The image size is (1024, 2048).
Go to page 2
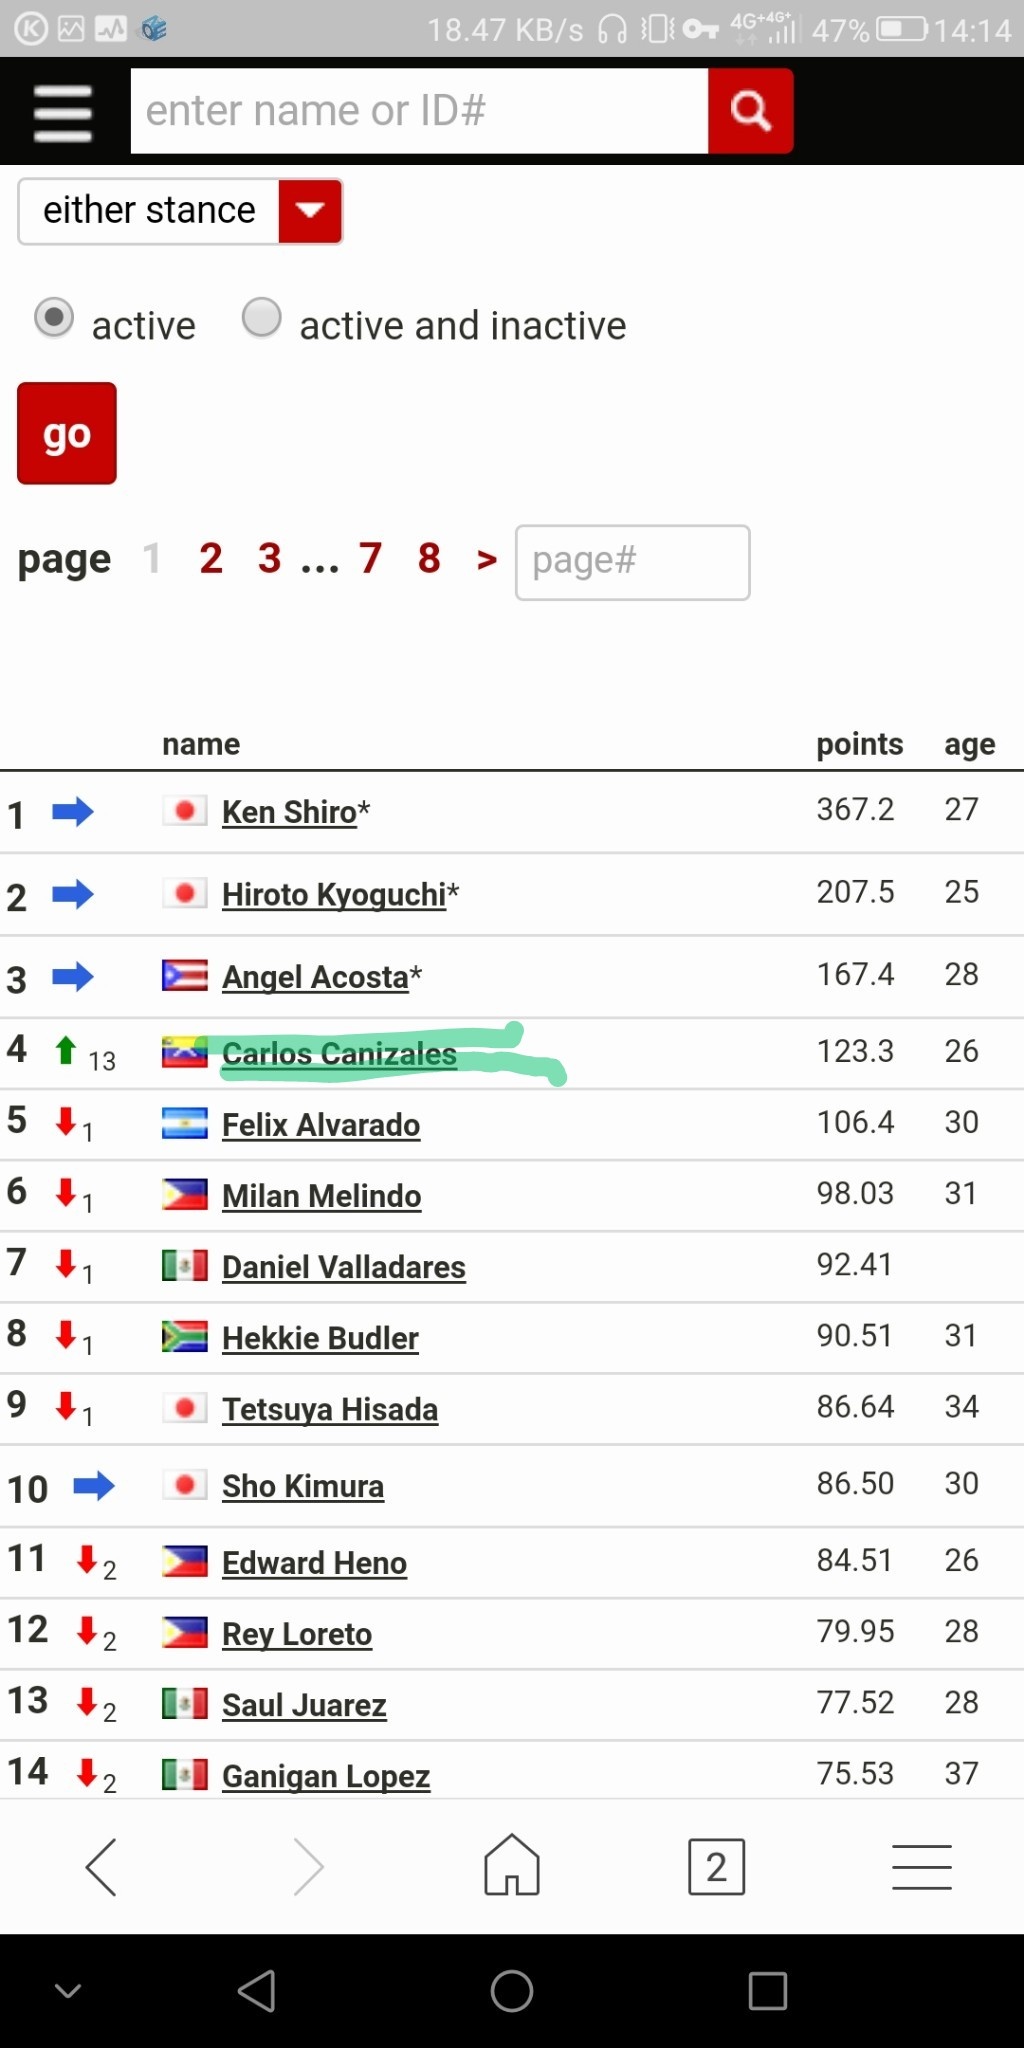point(210,559)
